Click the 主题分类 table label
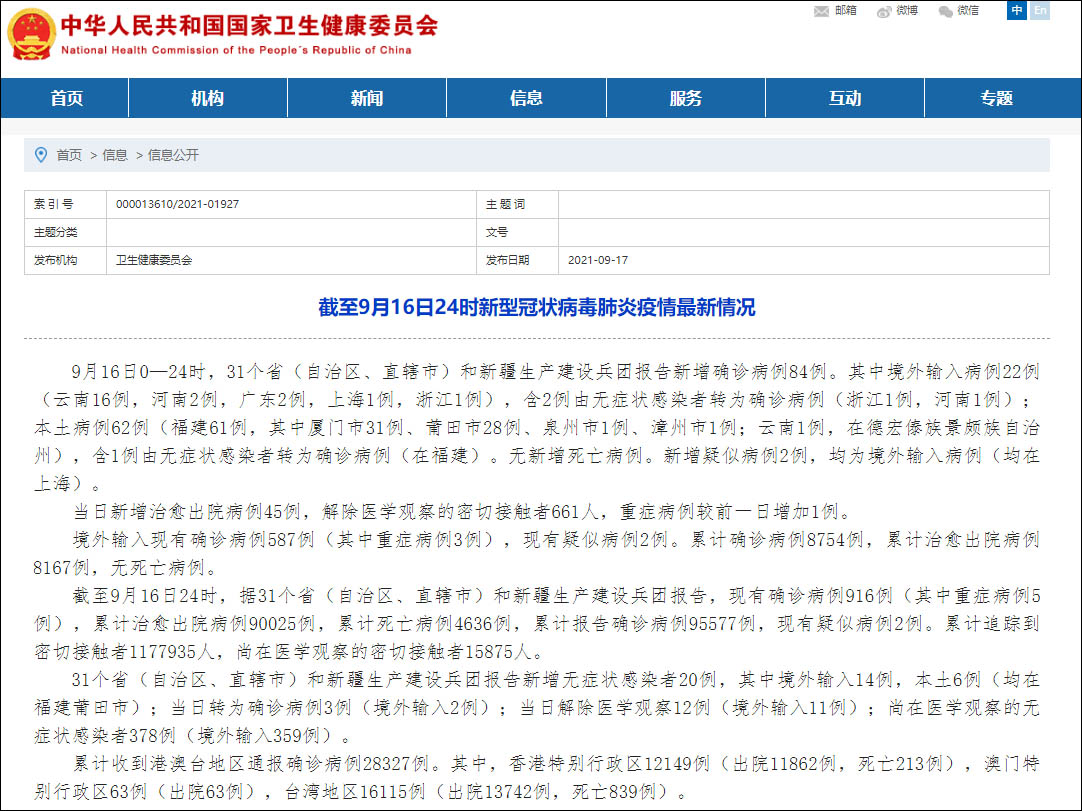 (55, 233)
